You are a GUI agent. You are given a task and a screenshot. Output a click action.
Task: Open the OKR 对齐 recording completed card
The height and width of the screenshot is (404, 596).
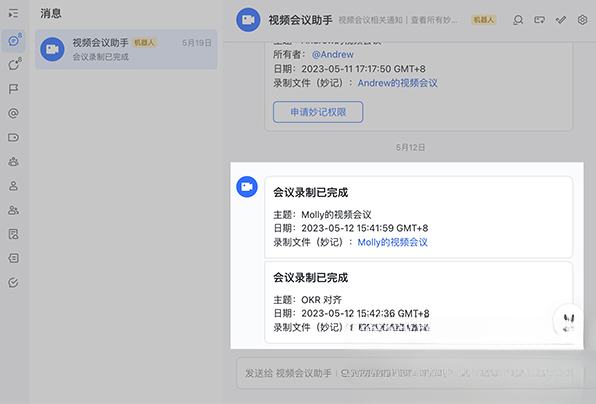[x=418, y=302]
